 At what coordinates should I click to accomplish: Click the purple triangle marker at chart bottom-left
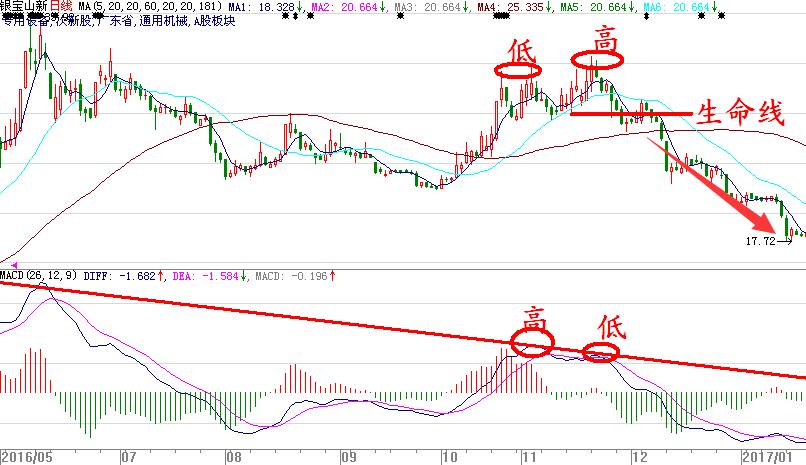click(x=14, y=265)
